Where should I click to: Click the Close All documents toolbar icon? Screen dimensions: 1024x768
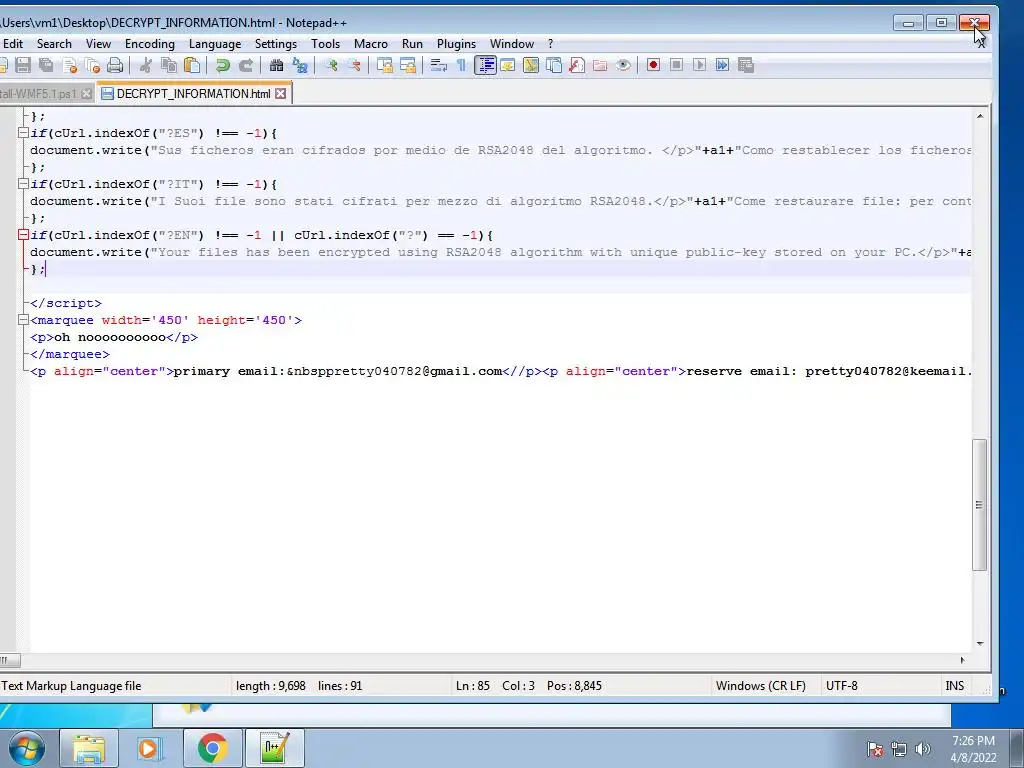pyautogui.click(x=92, y=65)
